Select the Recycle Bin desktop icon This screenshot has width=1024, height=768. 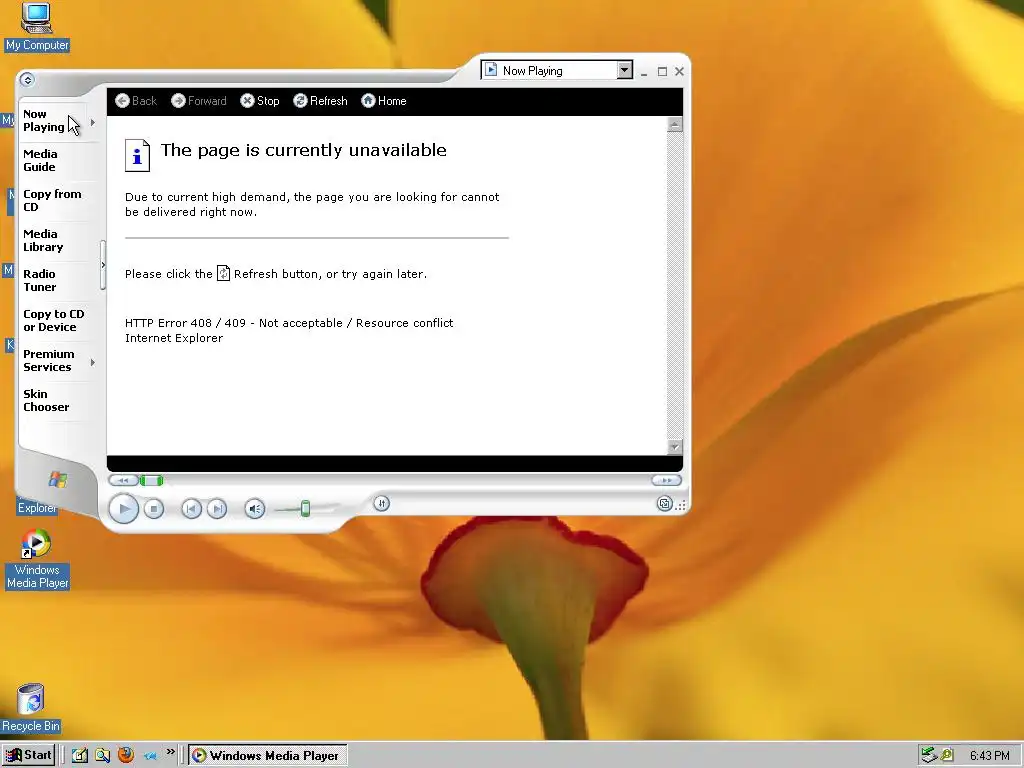pos(31,708)
